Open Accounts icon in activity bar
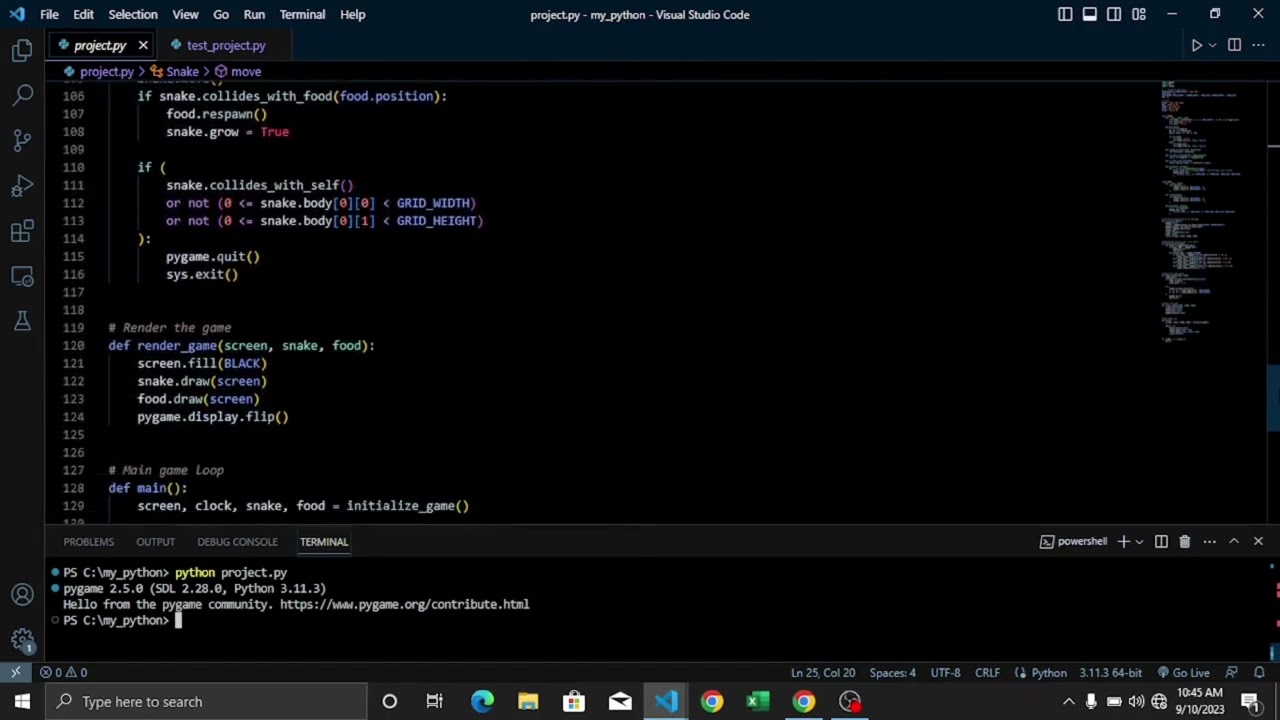This screenshot has width=1280, height=720. pyautogui.click(x=22, y=595)
